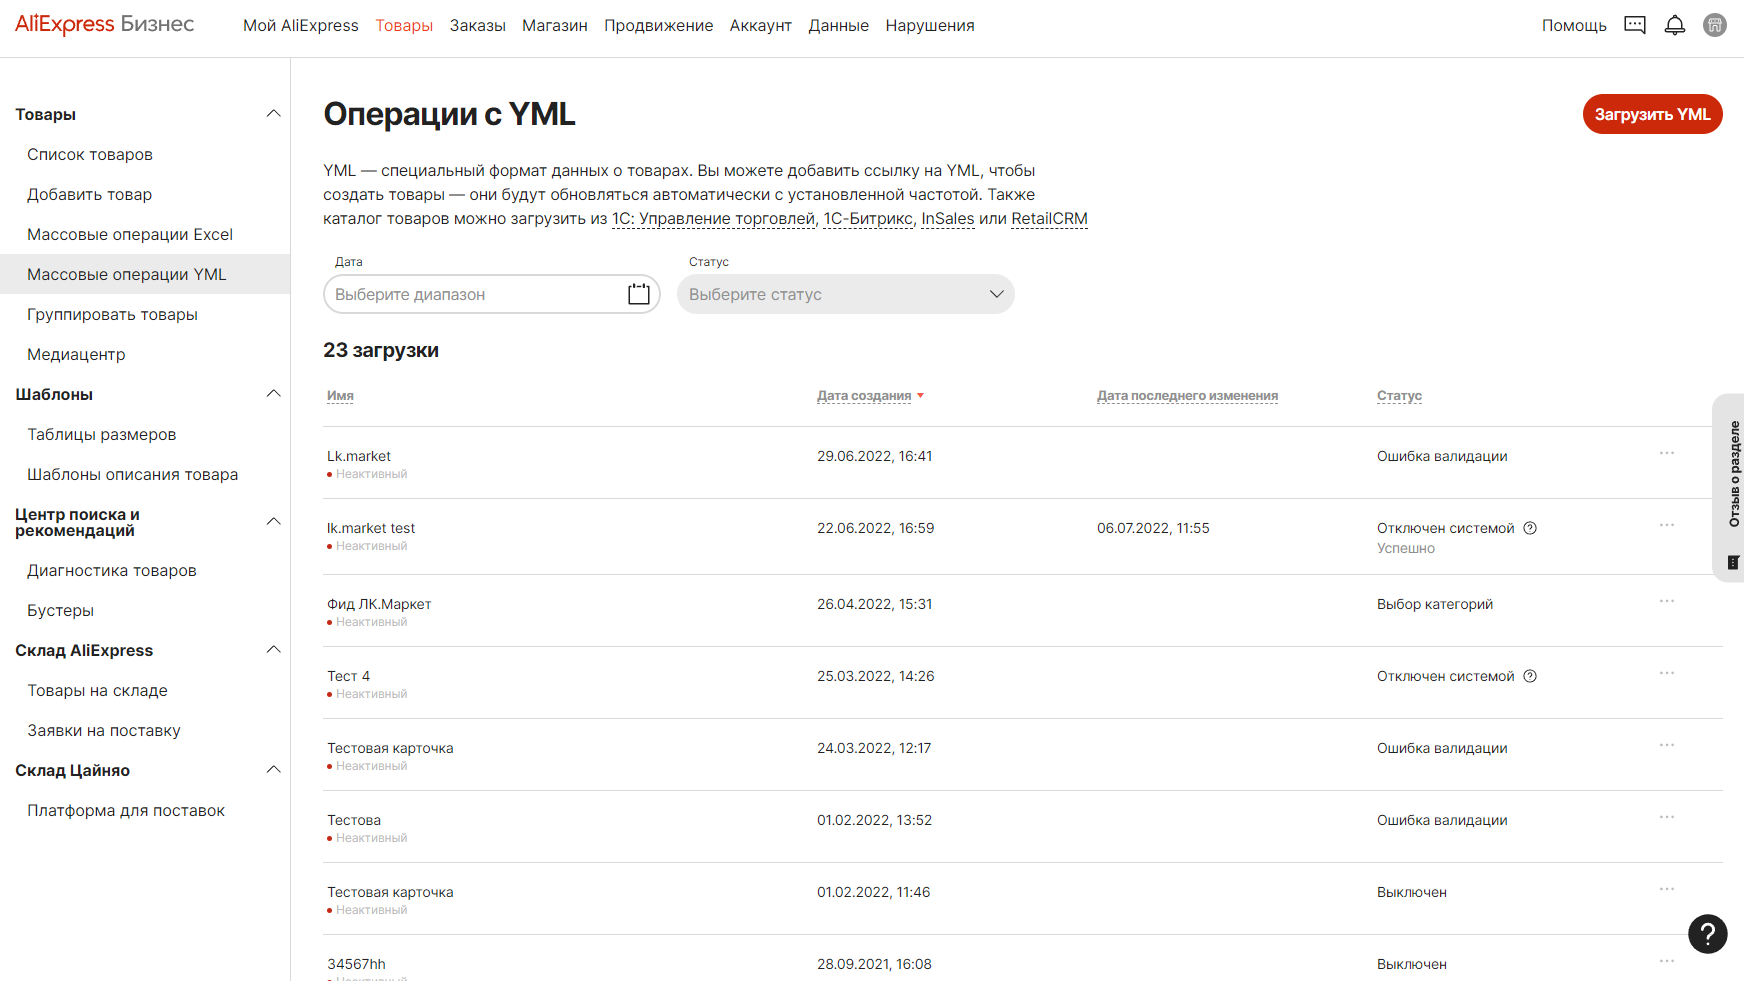1744x981 pixels.
Task: Click info icon next to lk.market test status
Action: (x=1530, y=528)
